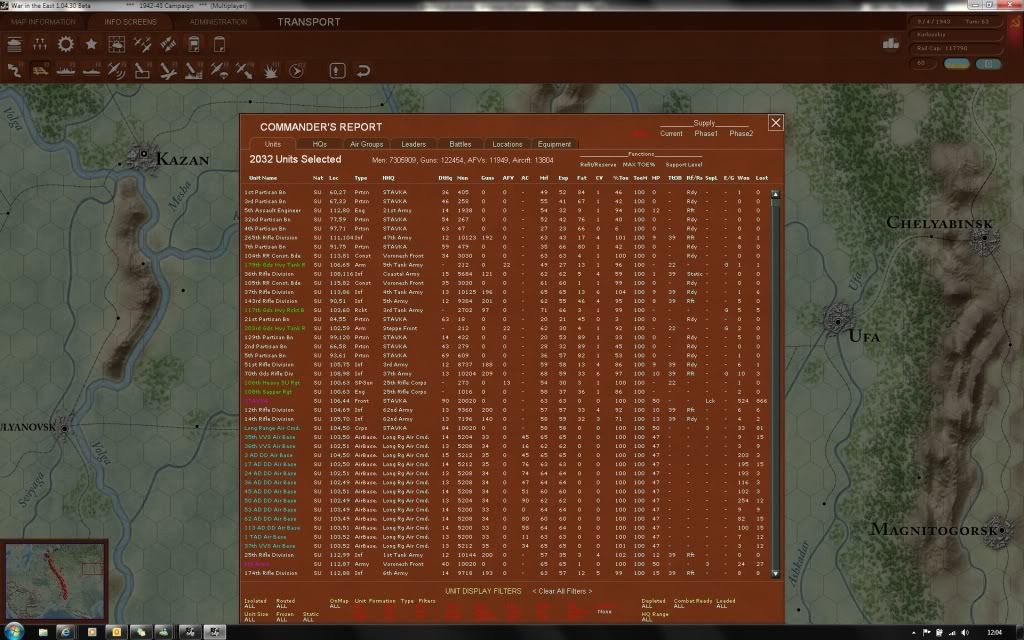
Task: Toggle the Loaded filter value
Action: (x=722, y=606)
